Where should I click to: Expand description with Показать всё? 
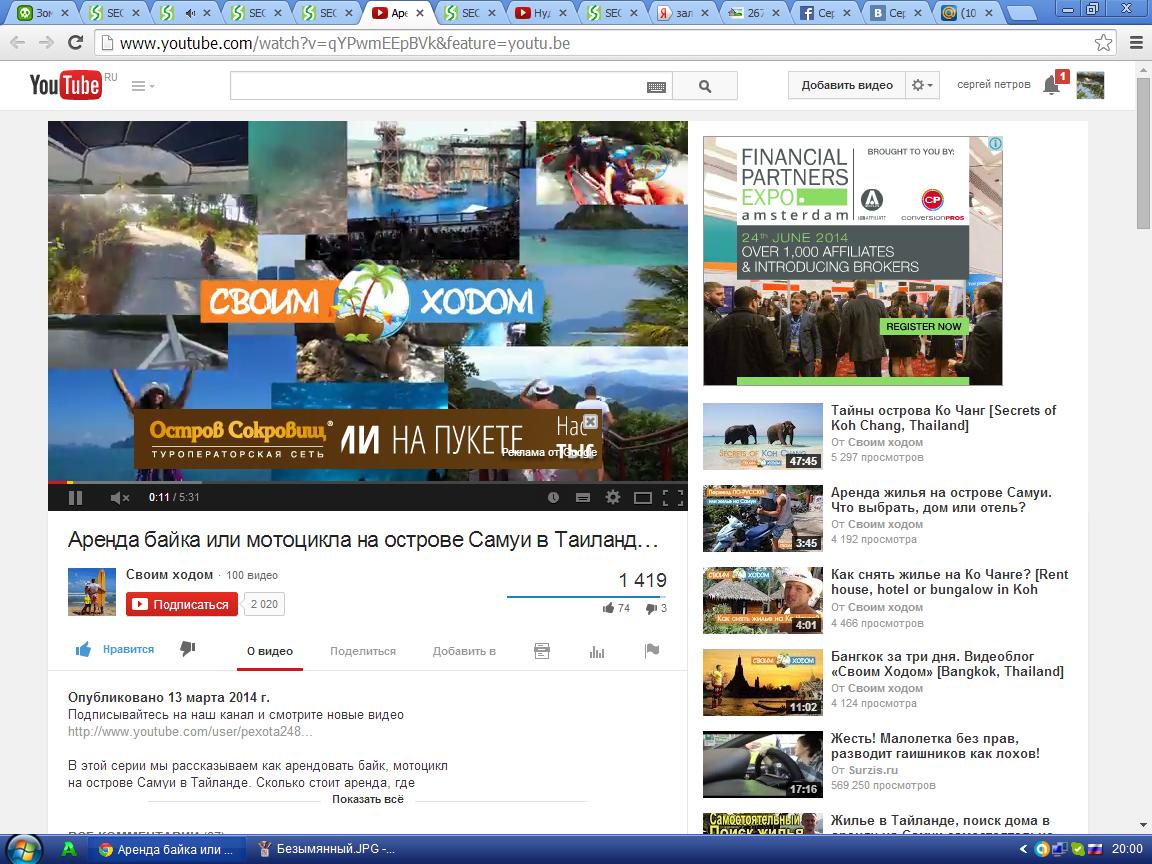click(x=367, y=799)
